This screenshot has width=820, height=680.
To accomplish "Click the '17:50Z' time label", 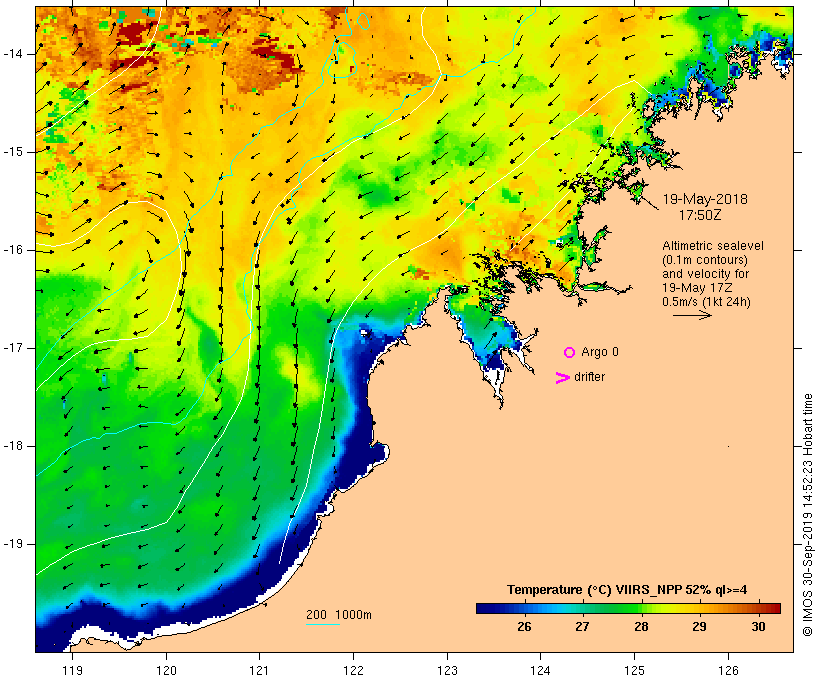I will (x=700, y=215).
